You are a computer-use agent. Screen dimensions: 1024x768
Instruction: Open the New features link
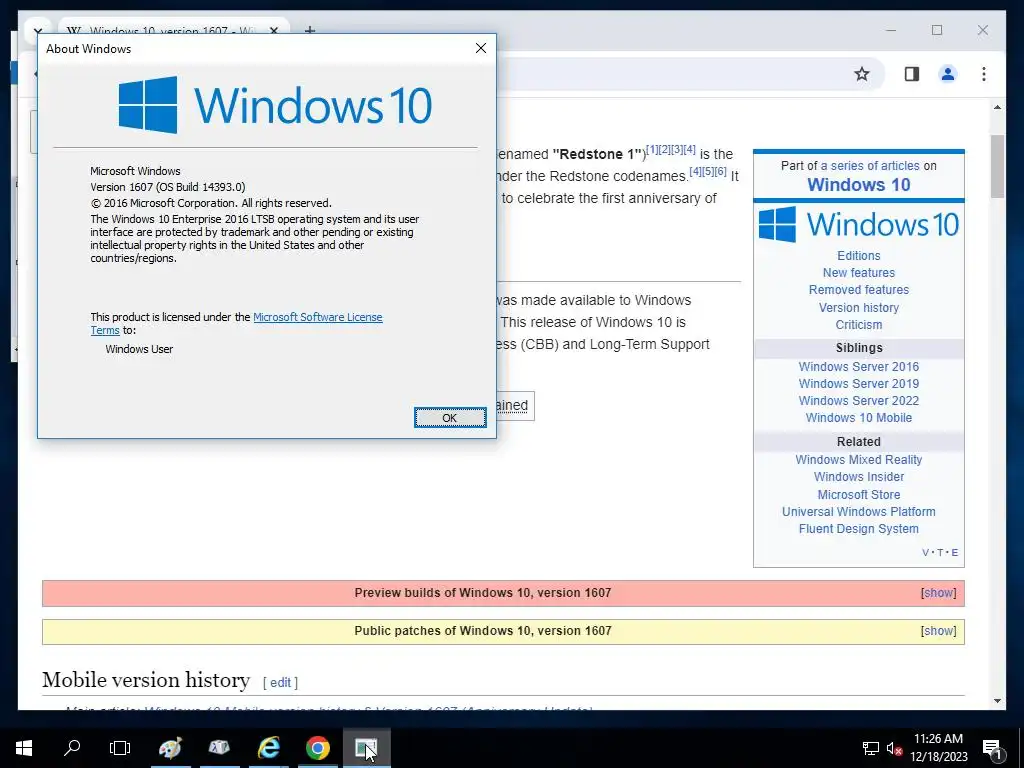click(859, 273)
